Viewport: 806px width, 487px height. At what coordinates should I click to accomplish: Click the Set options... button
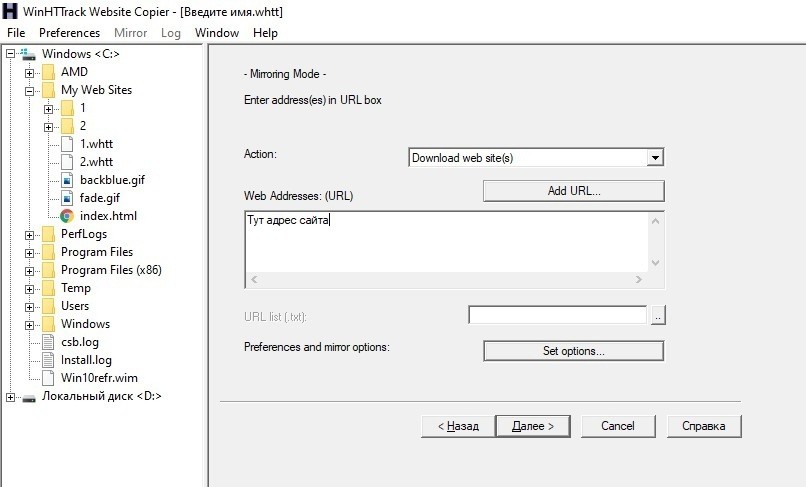click(x=574, y=351)
